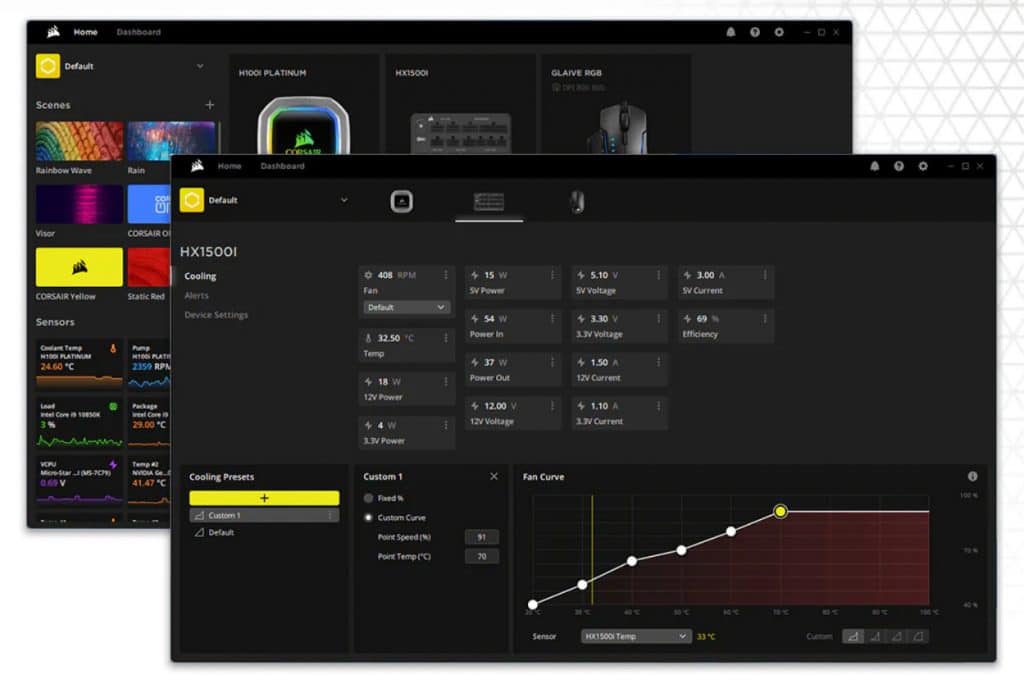Select the HX1500i power supply icon tab
This screenshot has height=688, width=1024.
pyautogui.click(x=489, y=202)
